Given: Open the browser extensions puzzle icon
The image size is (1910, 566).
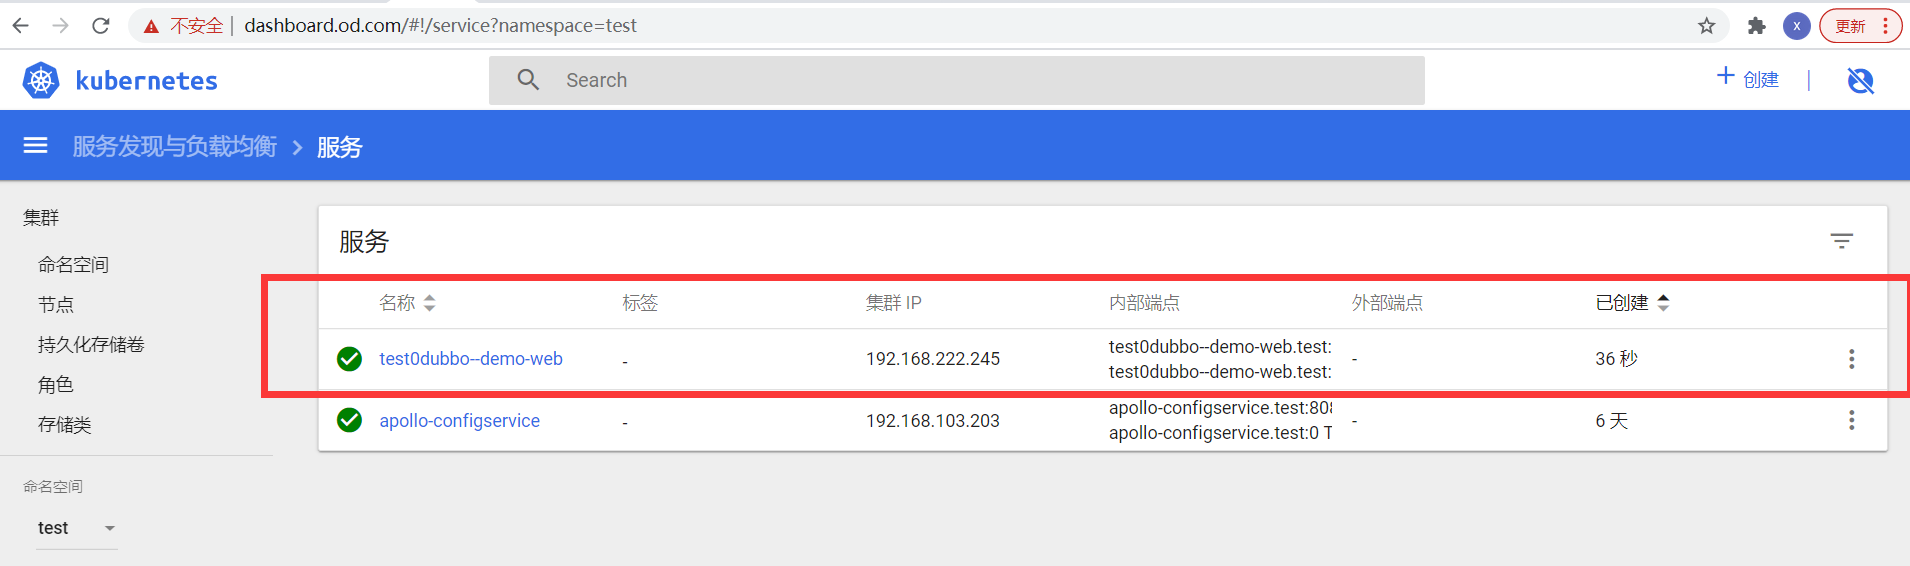Looking at the screenshot, I should coord(1756,26).
